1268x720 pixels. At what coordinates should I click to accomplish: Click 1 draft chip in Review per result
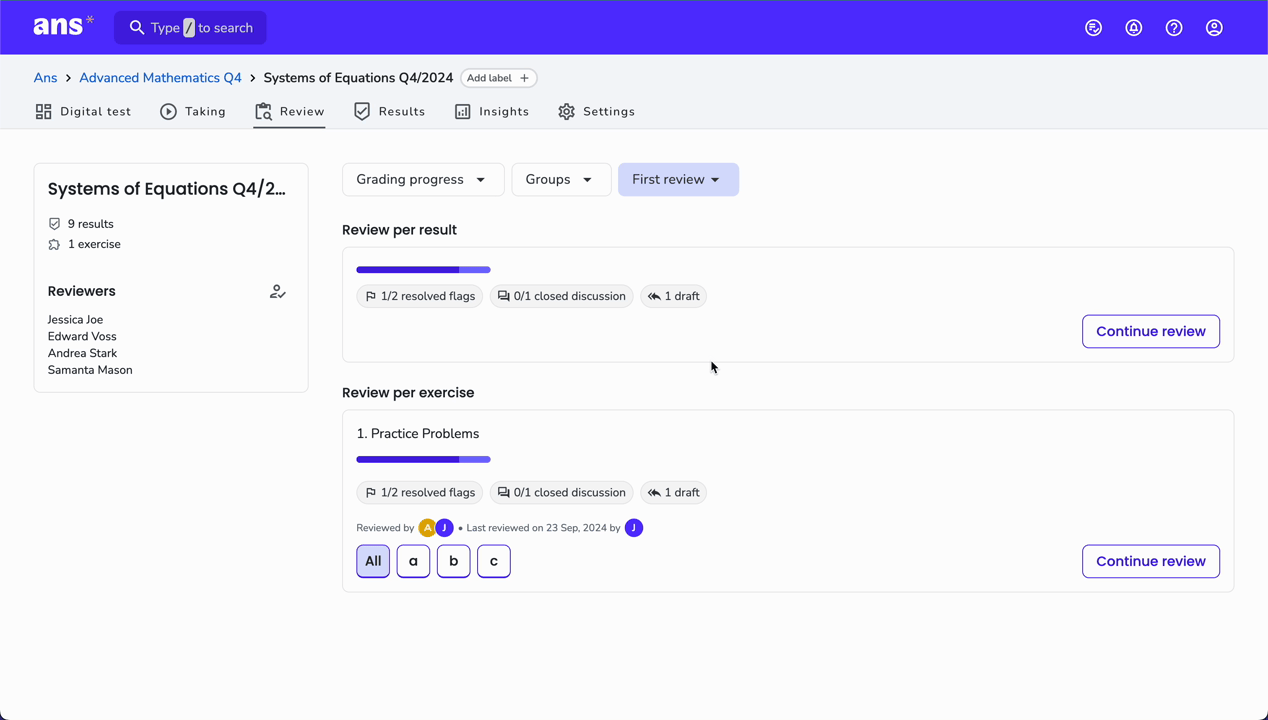click(x=673, y=296)
